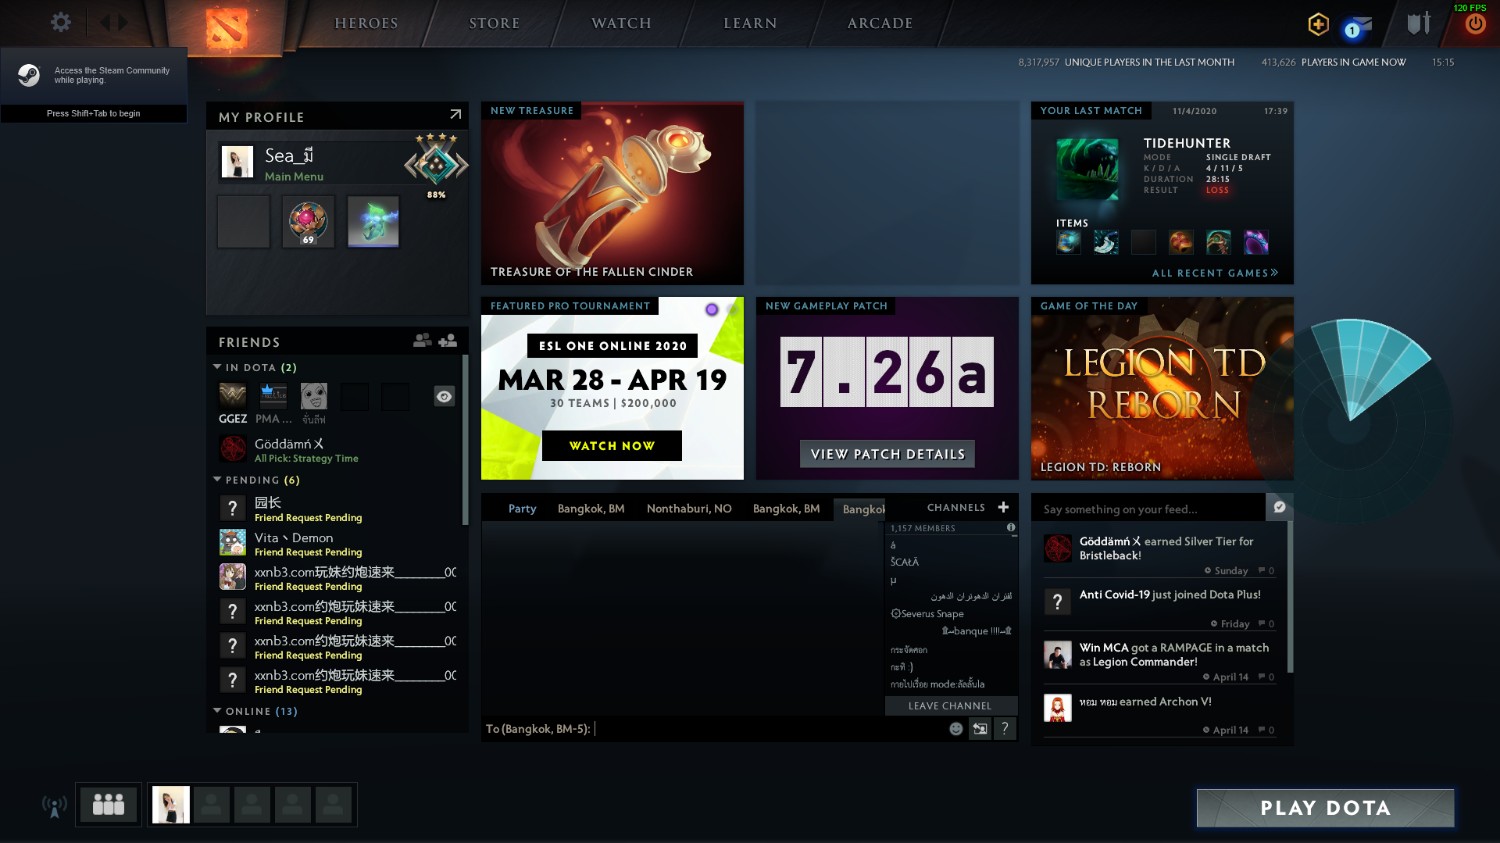Collapse the ONLINE friends group

pos(217,711)
